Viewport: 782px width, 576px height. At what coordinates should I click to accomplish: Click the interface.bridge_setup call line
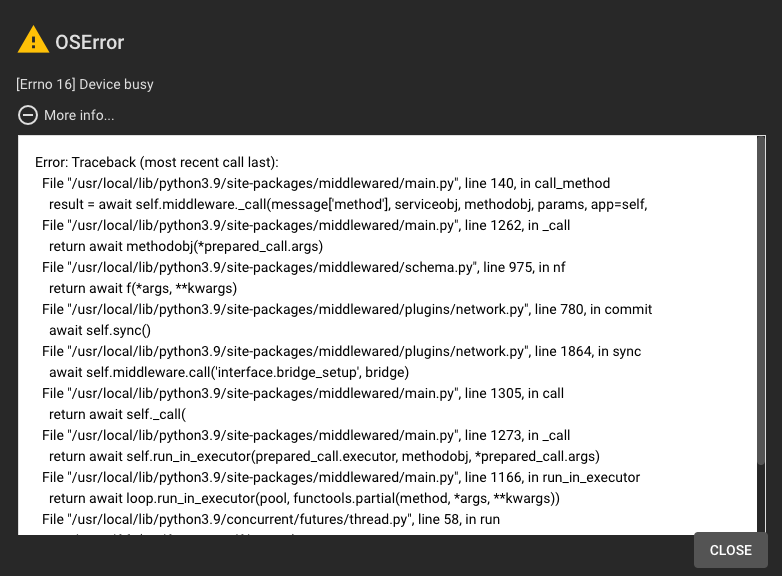[x=229, y=373]
